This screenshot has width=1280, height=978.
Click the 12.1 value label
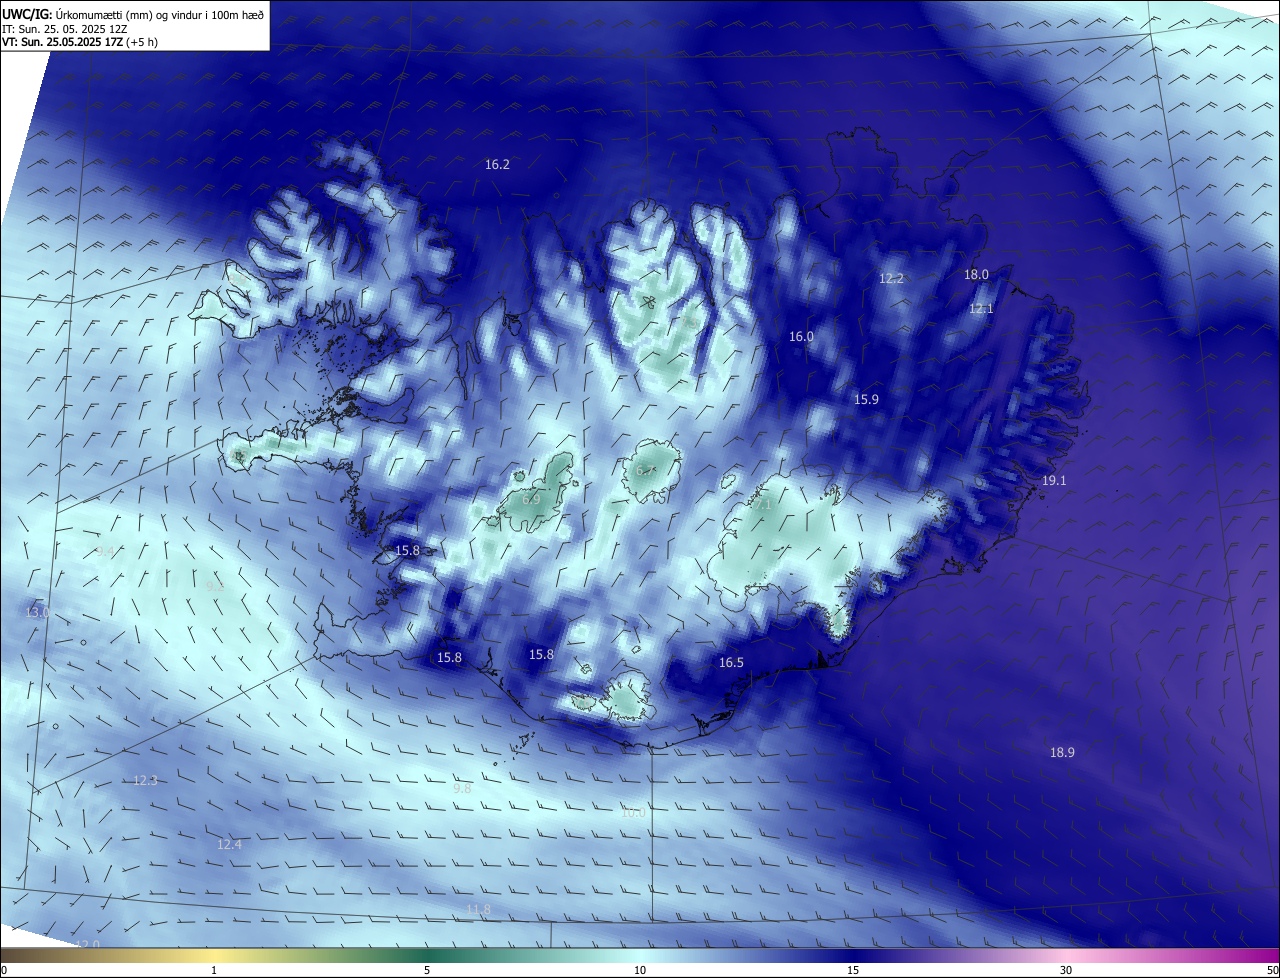point(981,309)
